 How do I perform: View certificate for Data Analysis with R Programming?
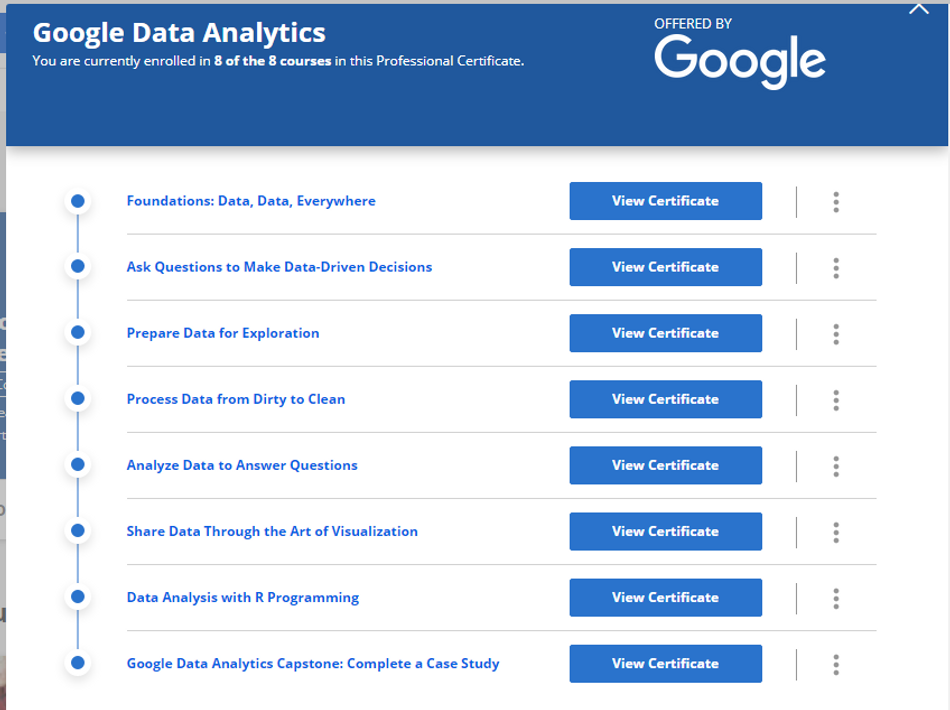coord(665,597)
